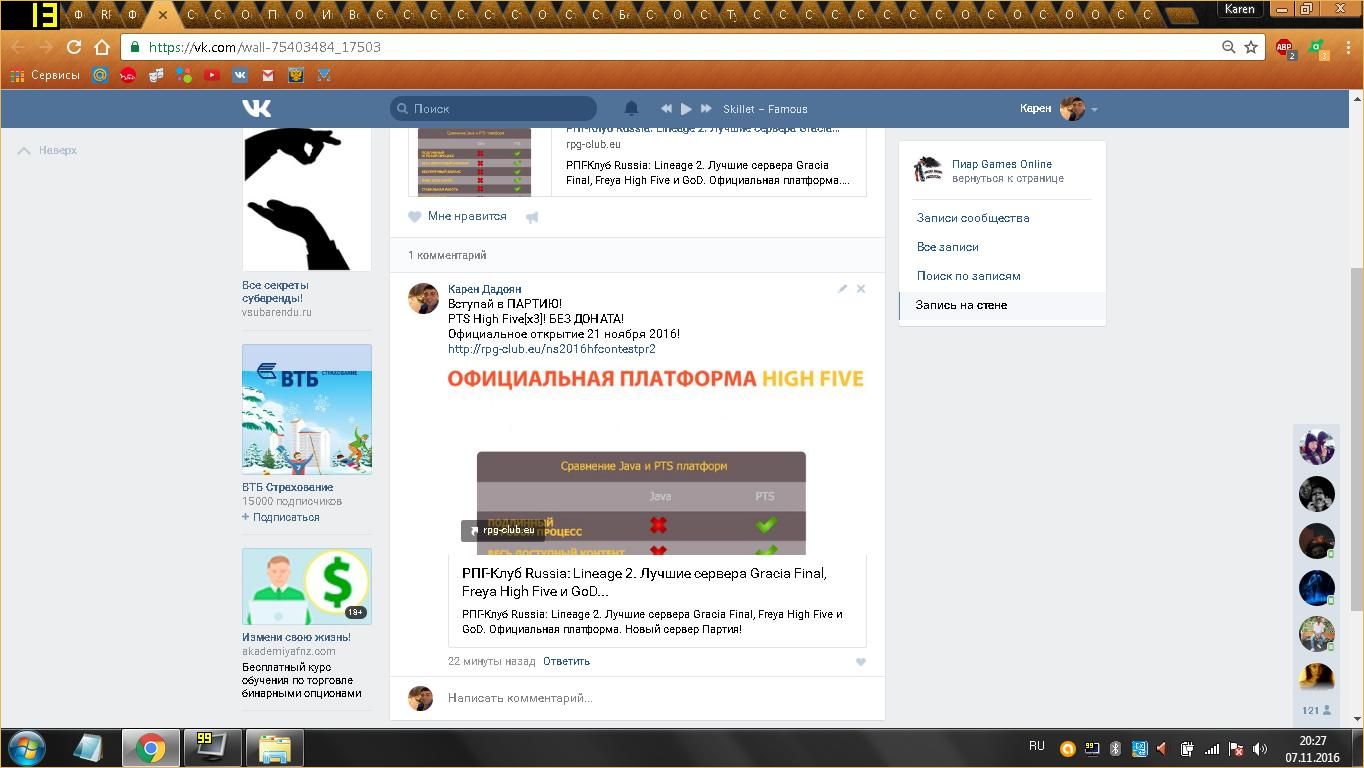Click the VK logo in the header

click(x=256, y=108)
